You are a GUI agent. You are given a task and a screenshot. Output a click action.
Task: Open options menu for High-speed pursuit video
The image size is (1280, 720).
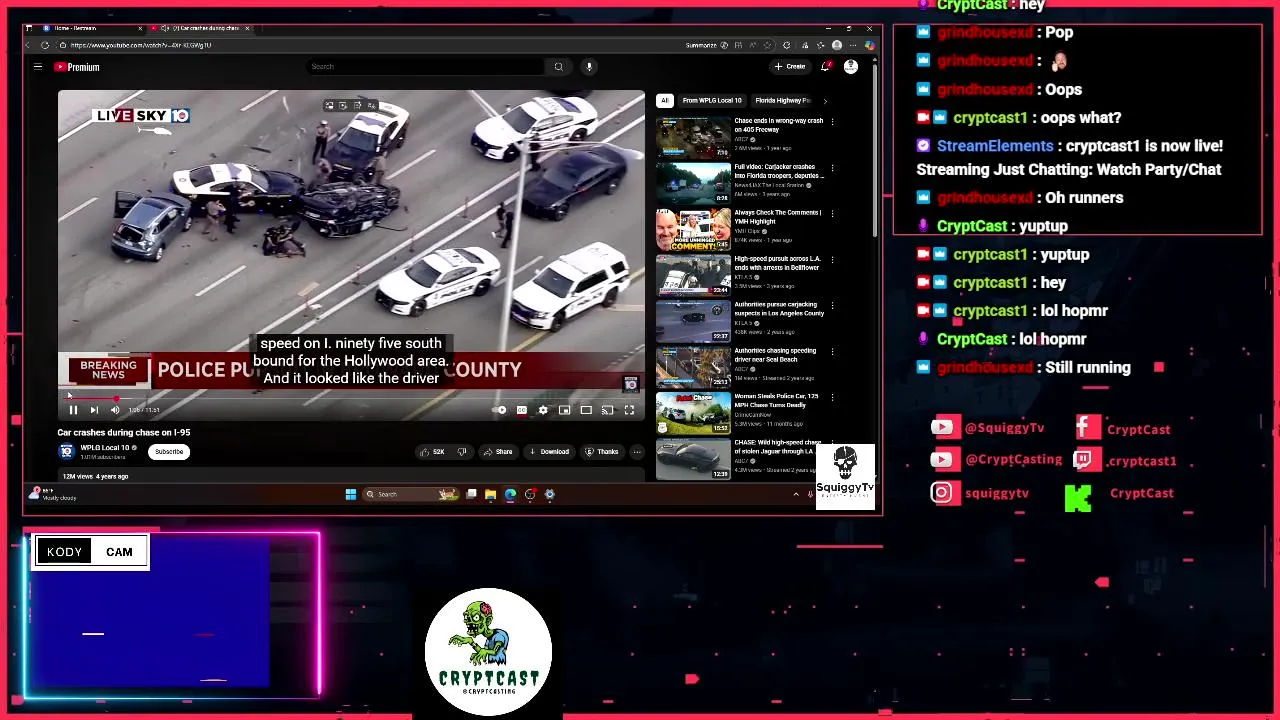pyautogui.click(x=832, y=260)
